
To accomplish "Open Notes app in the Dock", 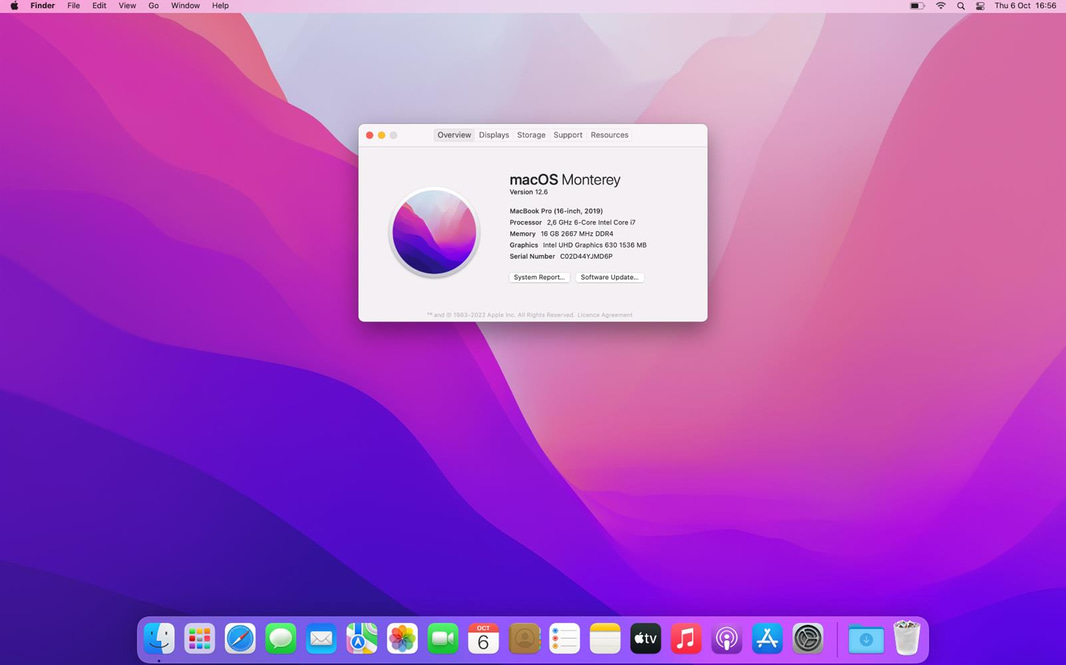I will tap(605, 638).
